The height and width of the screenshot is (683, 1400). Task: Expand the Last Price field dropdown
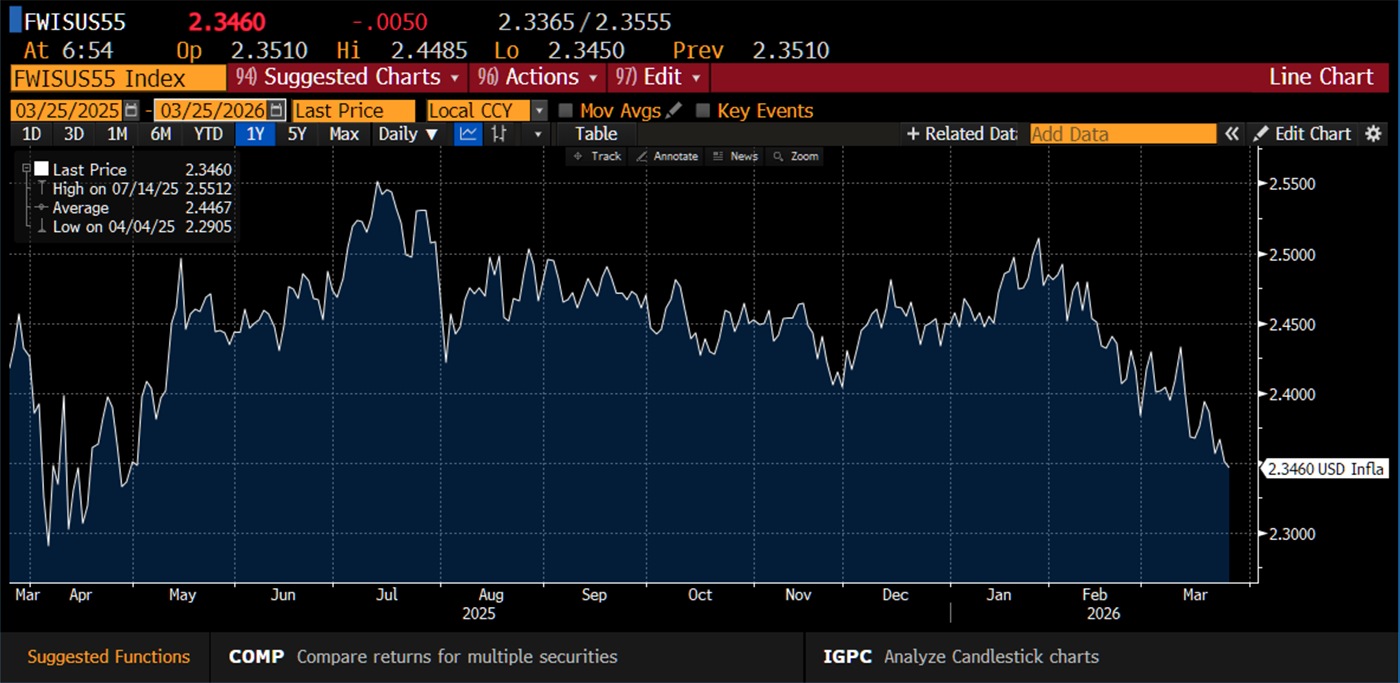353,110
